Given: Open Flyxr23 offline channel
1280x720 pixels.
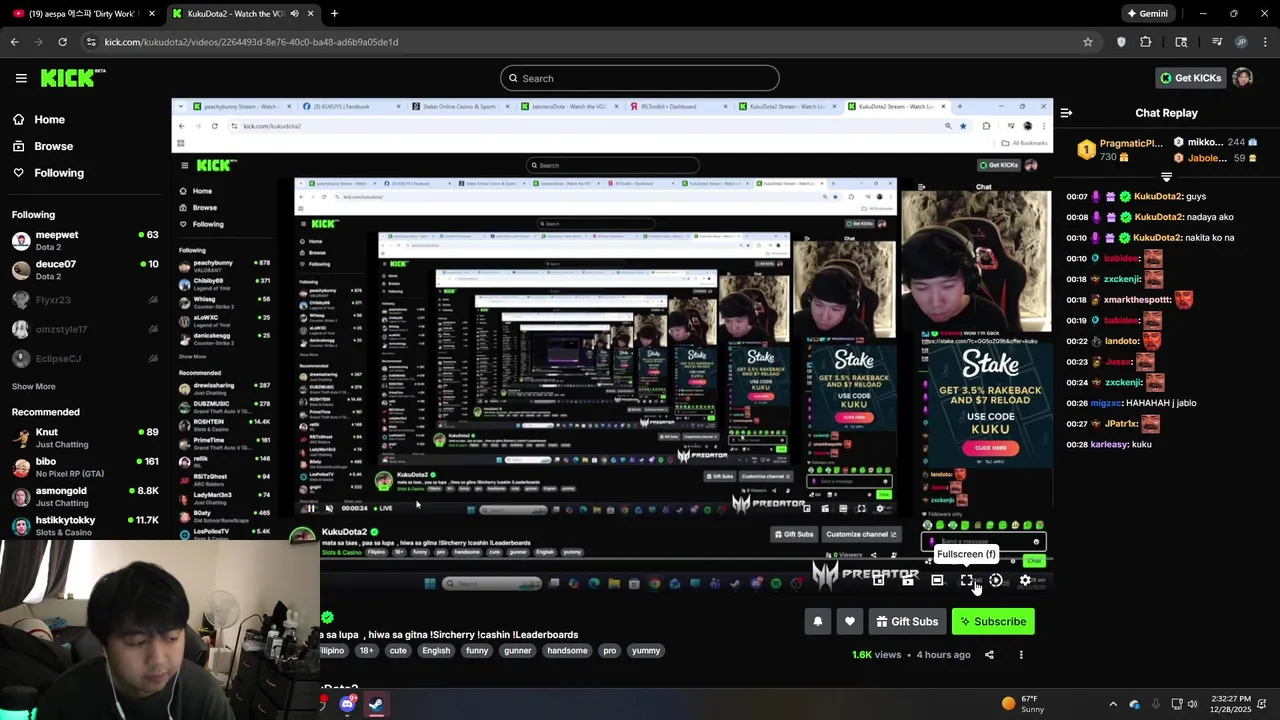Looking at the screenshot, I should point(85,300).
